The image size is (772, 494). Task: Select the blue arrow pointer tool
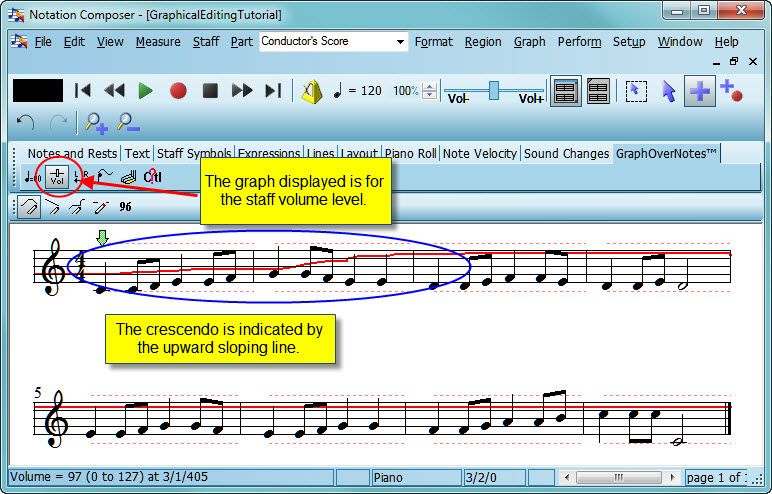click(668, 91)
